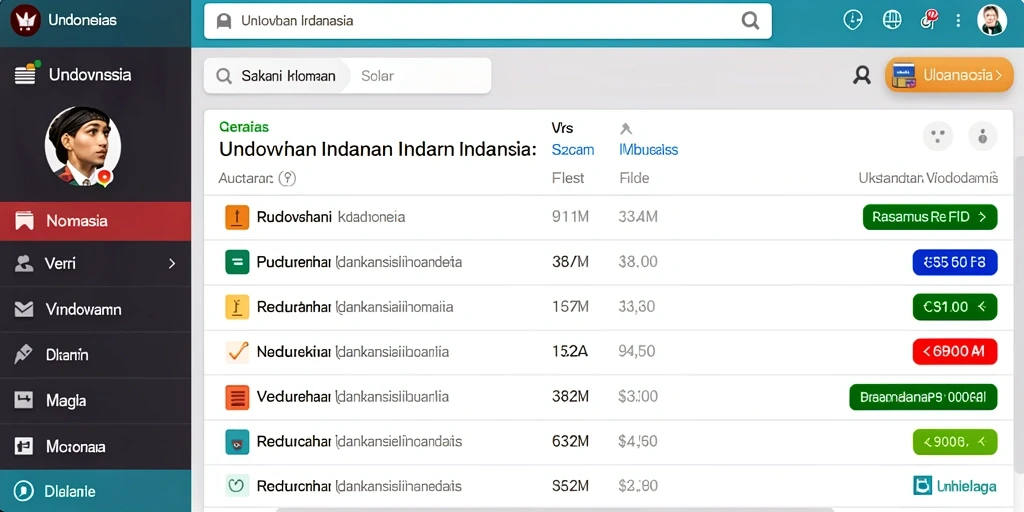Open Verri in the sidebar
The image size is (1024, 512).
[95, 263]
